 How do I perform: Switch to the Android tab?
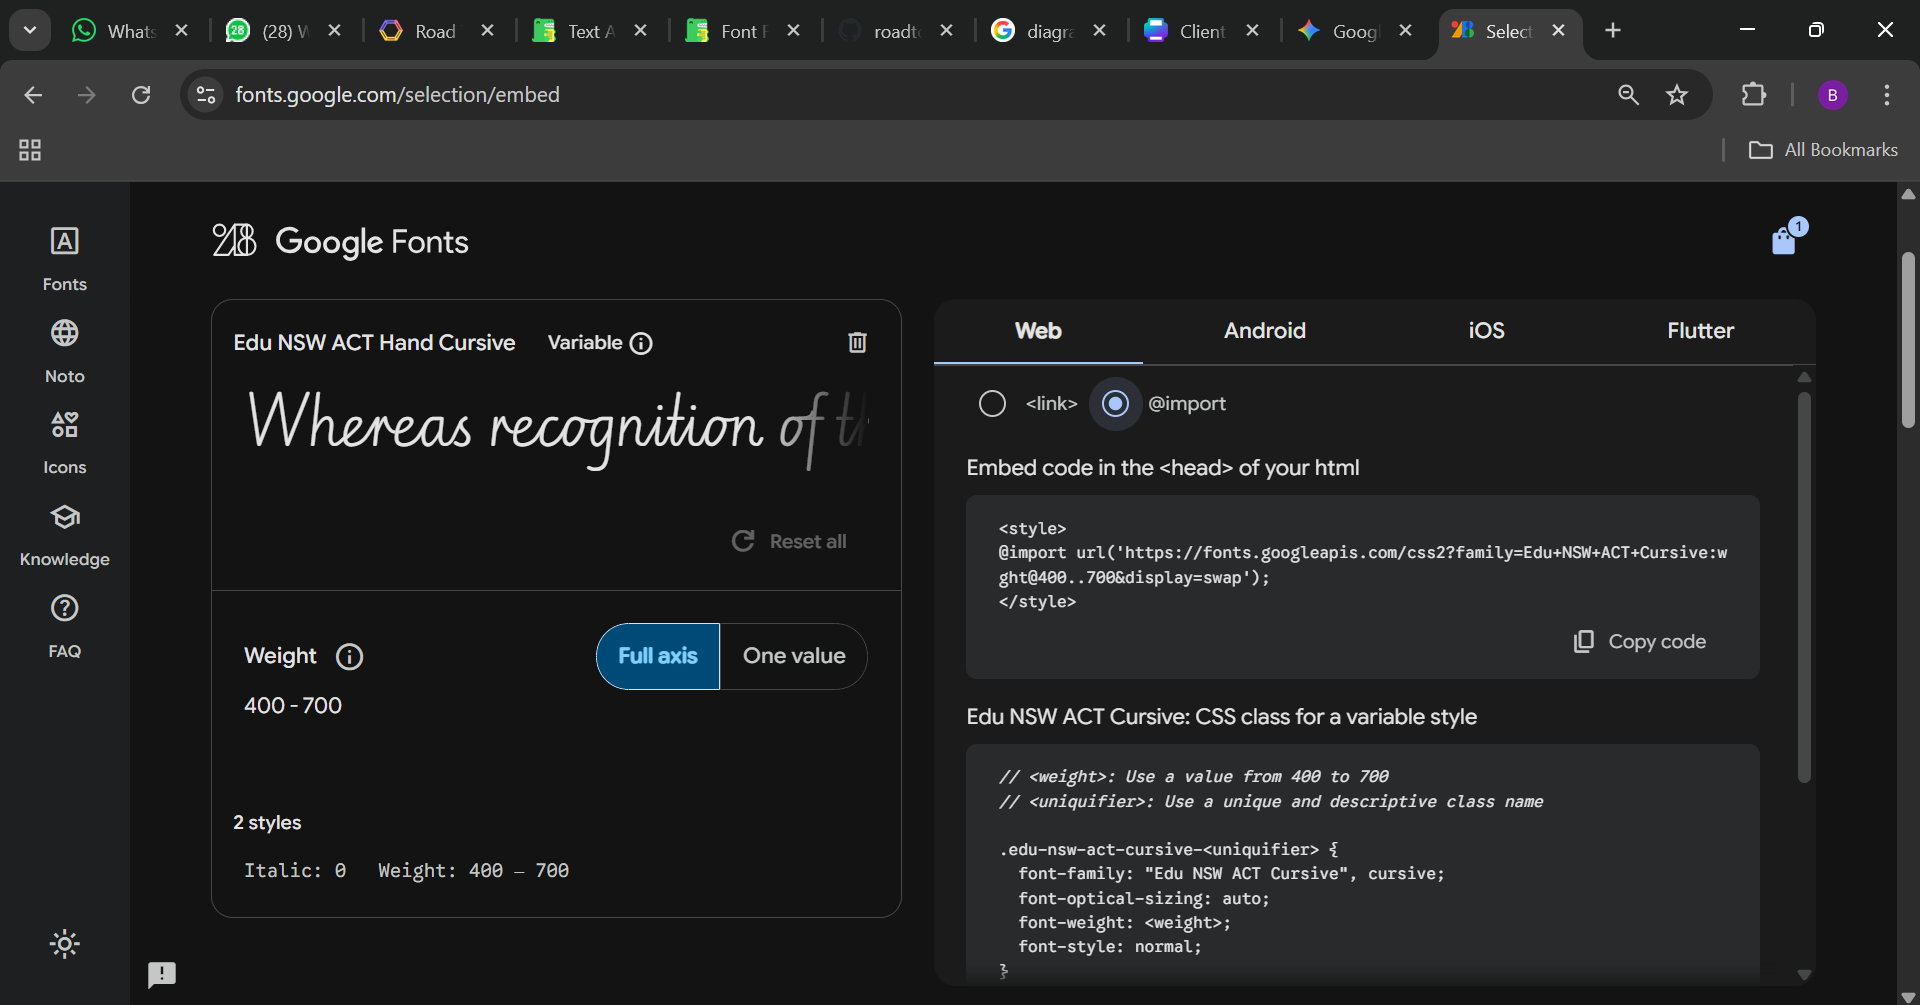click(1264, 331)
